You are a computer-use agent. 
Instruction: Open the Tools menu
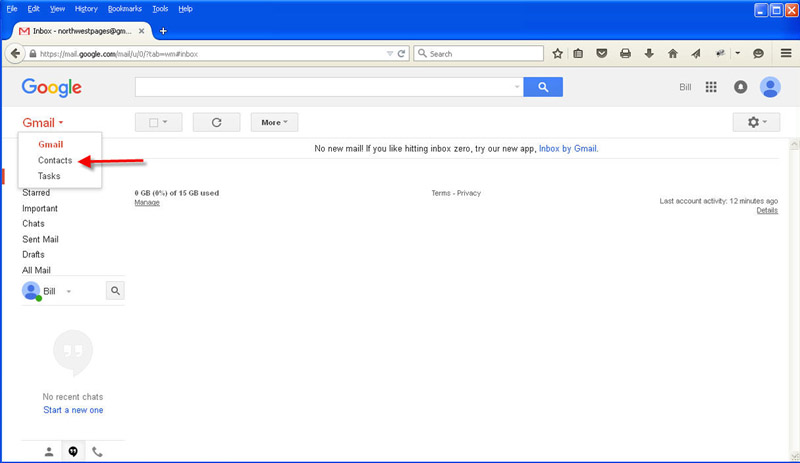[x=160, y=9]
